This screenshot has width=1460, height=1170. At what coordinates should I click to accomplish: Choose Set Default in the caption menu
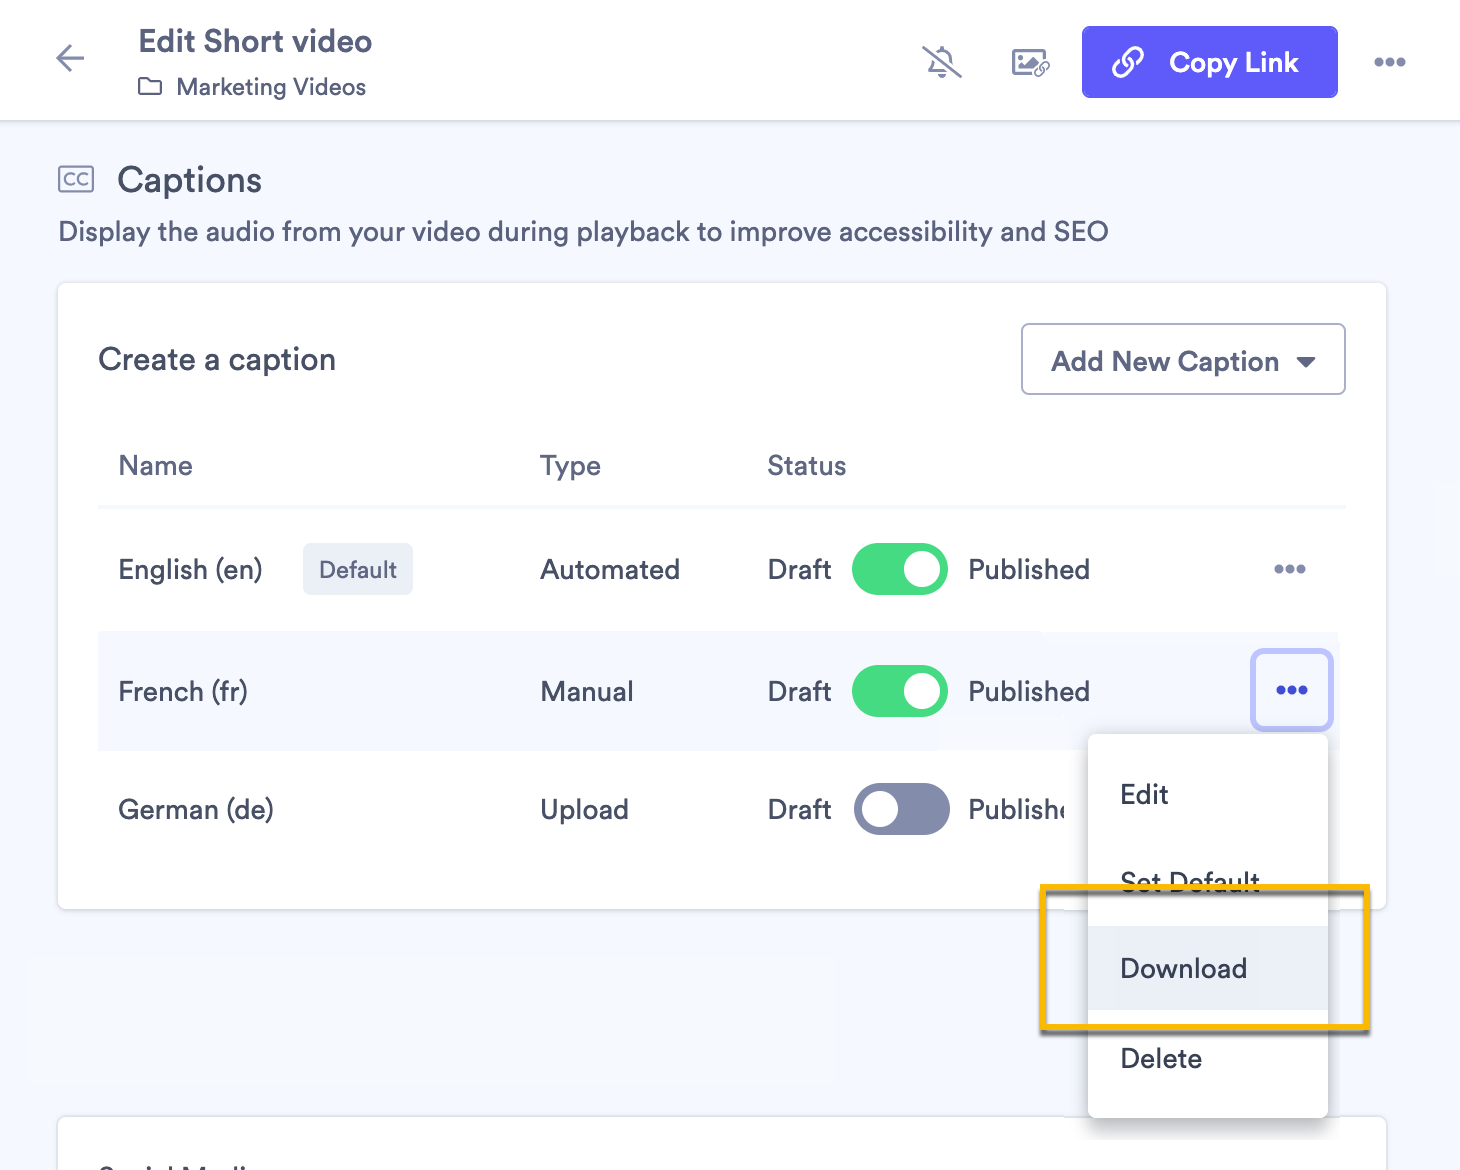tap(1190, 879)
